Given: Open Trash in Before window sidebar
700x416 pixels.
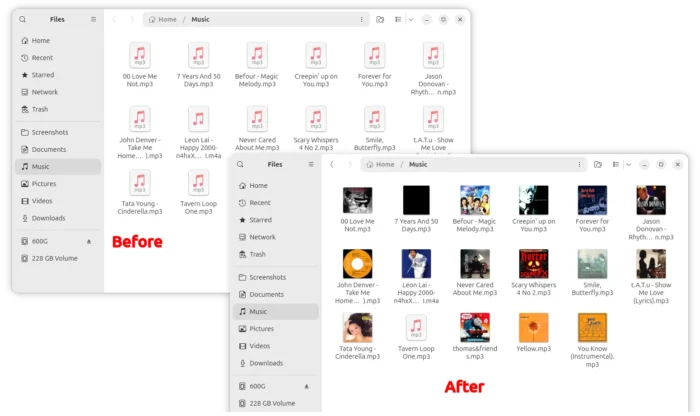Looking at the screenshot, I should [x=58, y=109].
